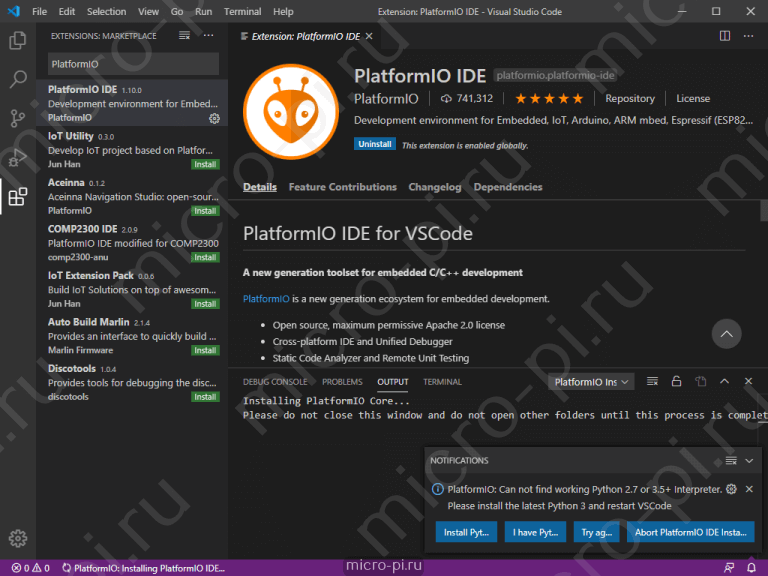Install the IoT Utility extension

[x=205, y=165]
